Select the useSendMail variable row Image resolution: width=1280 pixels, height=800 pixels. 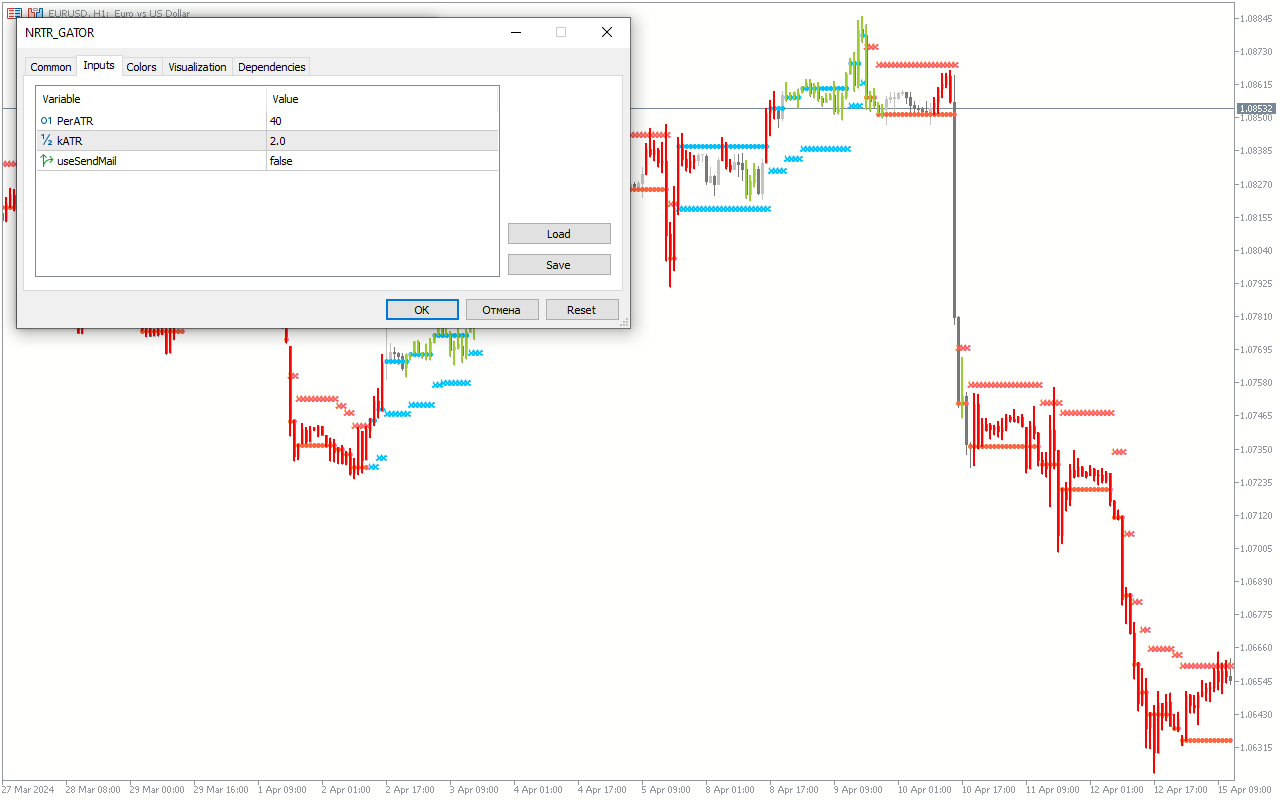[267, 161]
